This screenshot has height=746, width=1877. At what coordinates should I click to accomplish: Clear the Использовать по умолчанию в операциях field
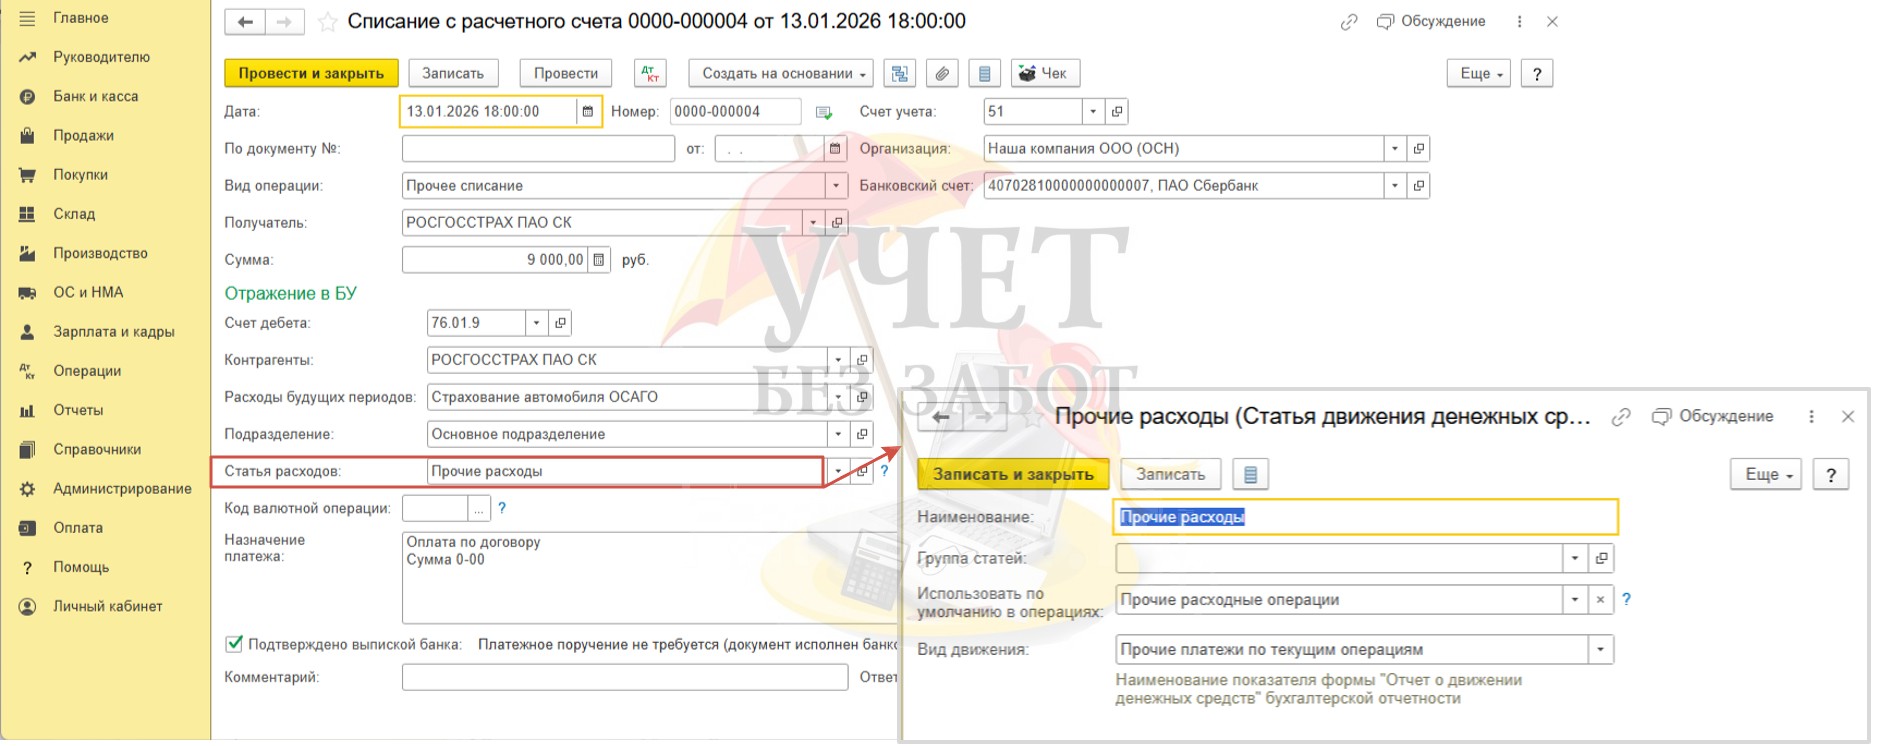(x=1600, y=599)
